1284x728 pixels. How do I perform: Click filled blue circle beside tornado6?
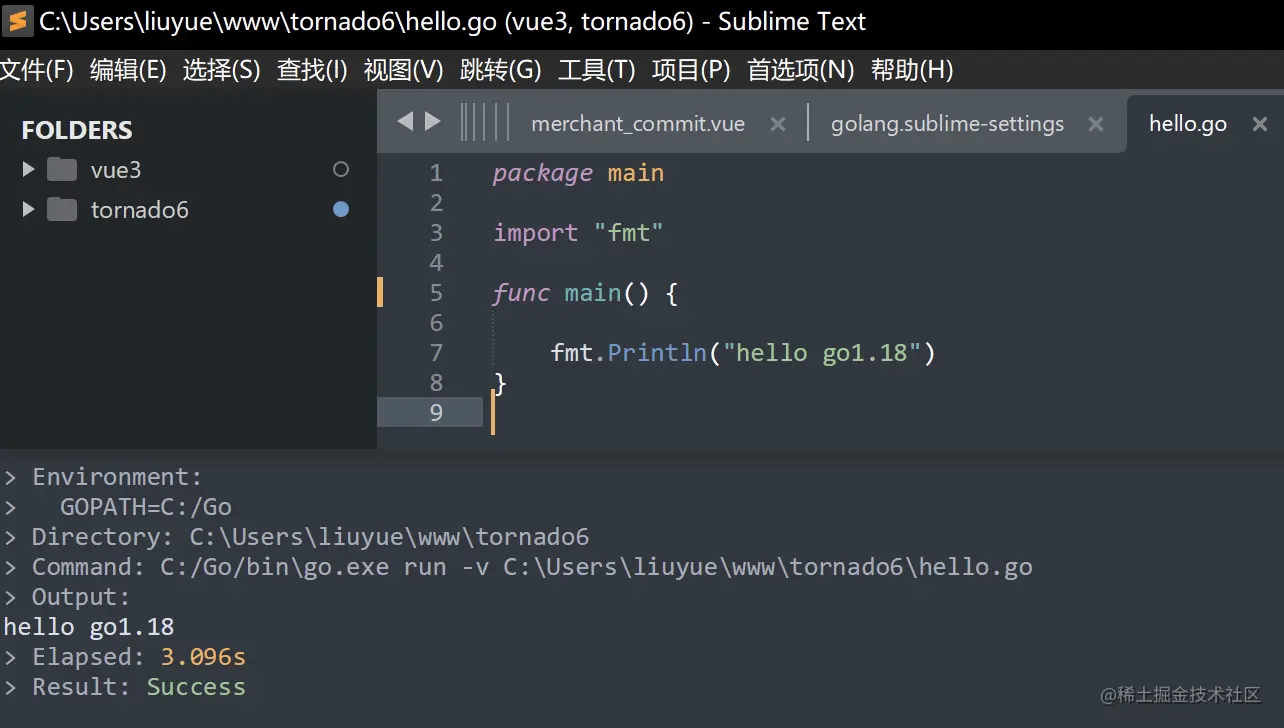coord(341,210)
